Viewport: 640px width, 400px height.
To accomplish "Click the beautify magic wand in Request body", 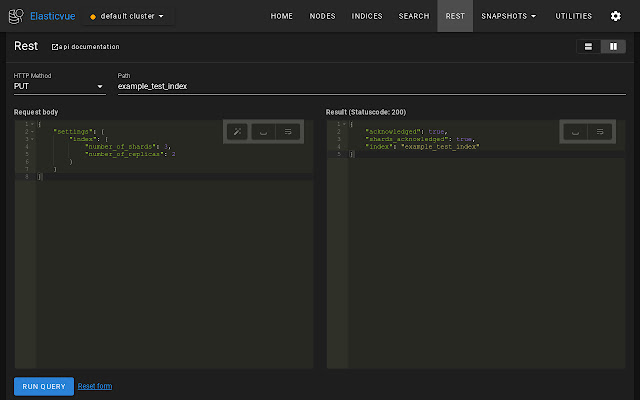I will point(237,131).
